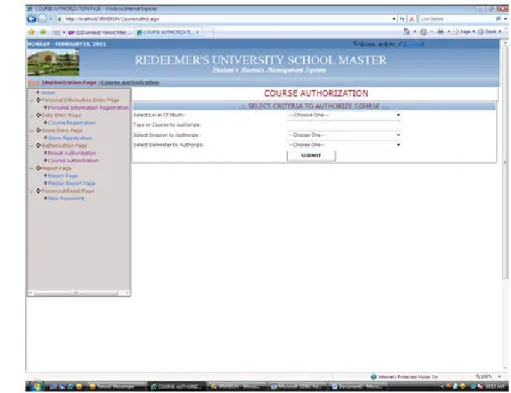Collapse the Report Page parent node

coord(32,168)
